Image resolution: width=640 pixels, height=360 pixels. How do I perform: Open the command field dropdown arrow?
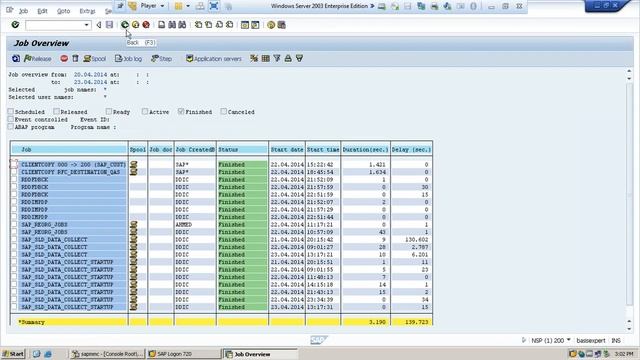tap(86, 25)
